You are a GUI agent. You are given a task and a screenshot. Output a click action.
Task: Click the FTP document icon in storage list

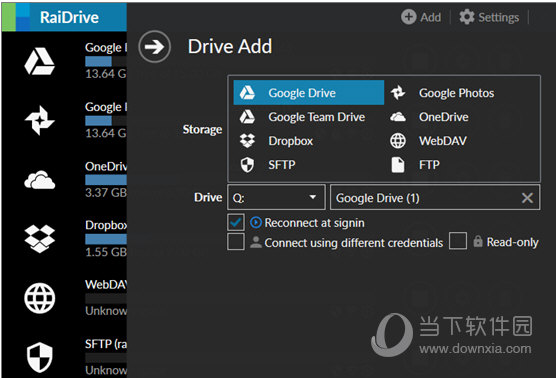pyautogui.click(x=398, y=165)
